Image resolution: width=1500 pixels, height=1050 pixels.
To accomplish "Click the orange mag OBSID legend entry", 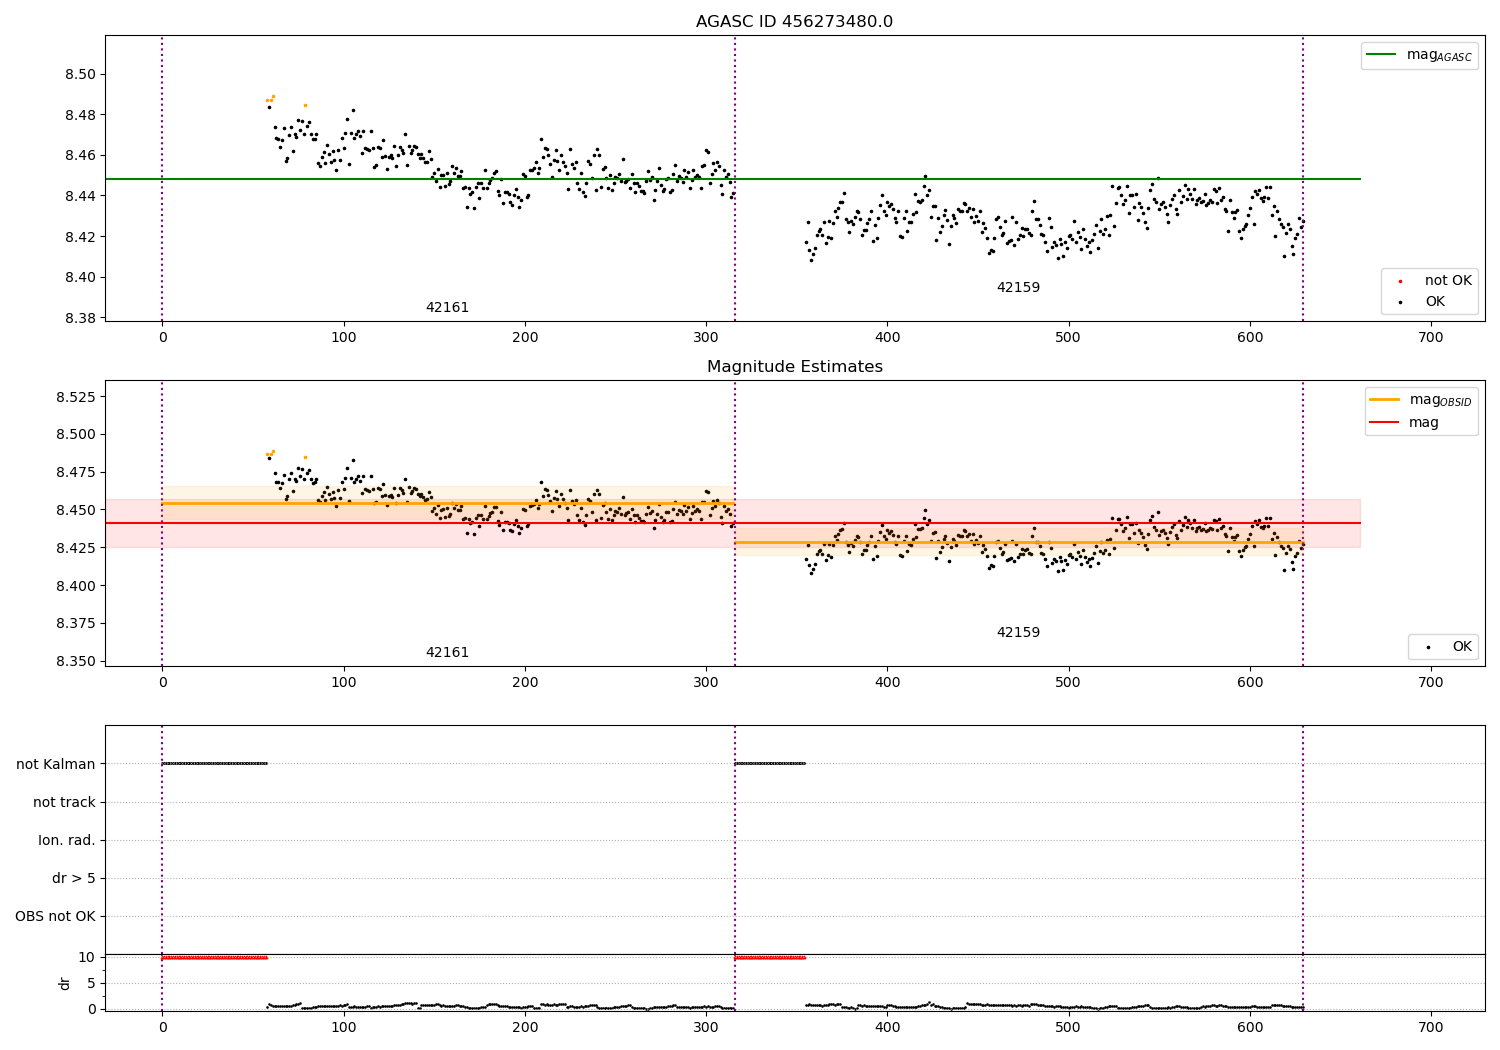I will click(1420, 400).
